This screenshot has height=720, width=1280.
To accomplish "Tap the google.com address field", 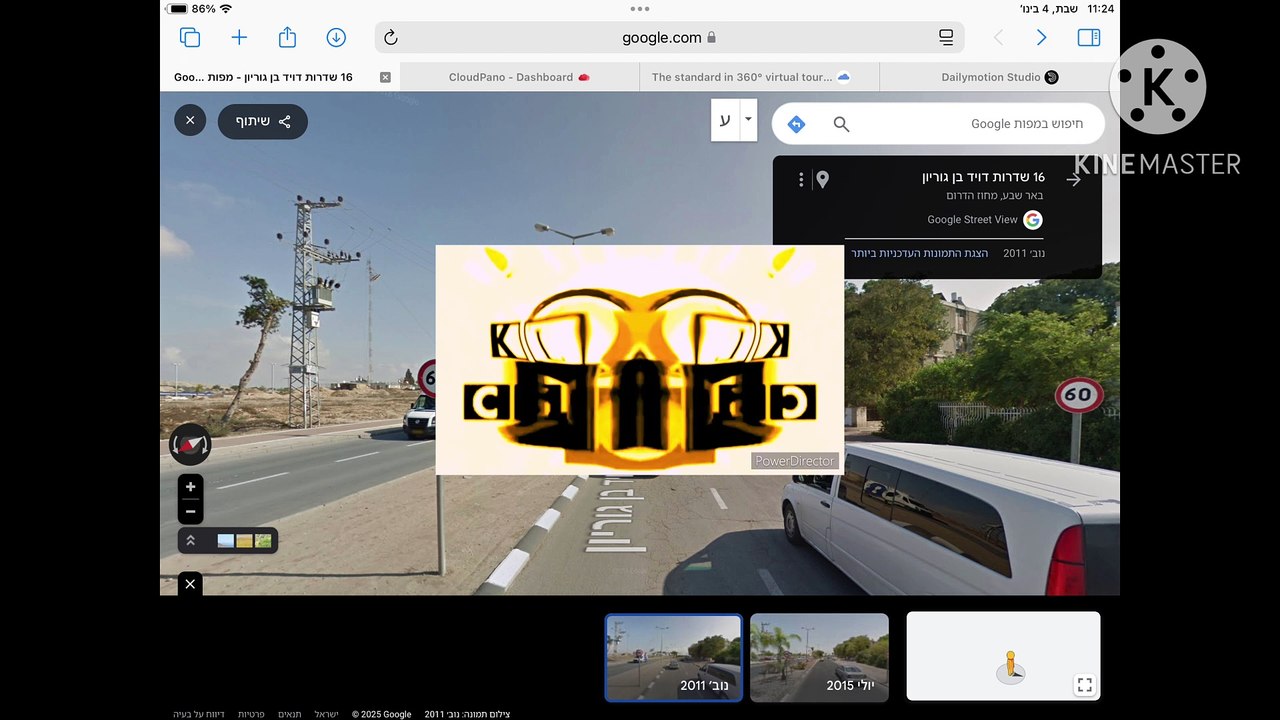I will [x=669, y=37].
